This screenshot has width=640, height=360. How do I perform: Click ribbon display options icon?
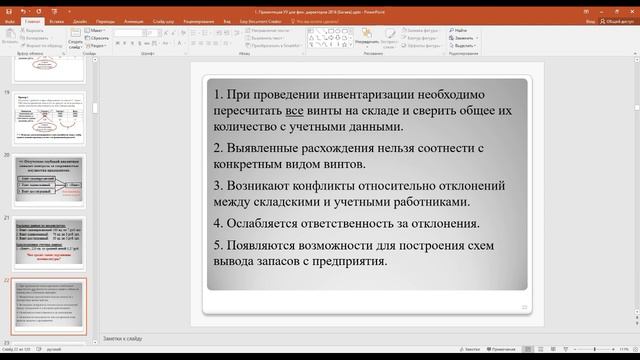pos(586,11)
